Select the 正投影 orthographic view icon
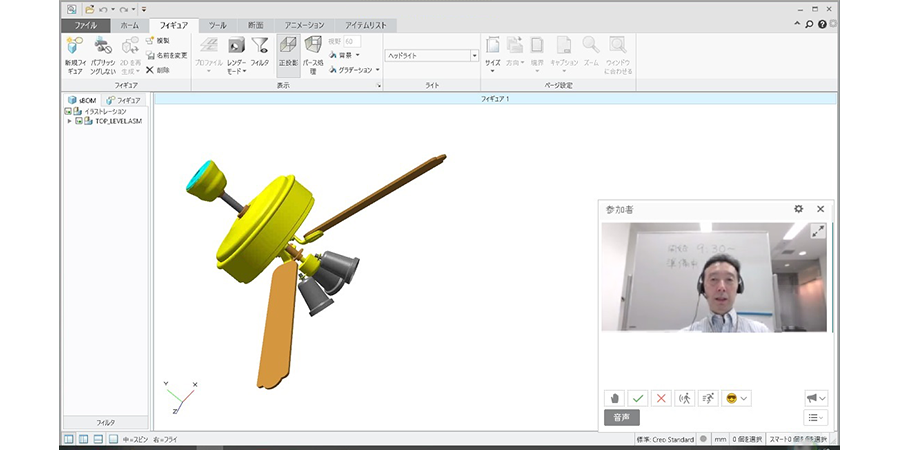This screenshot has height=450, width=900. coord(287,46)
